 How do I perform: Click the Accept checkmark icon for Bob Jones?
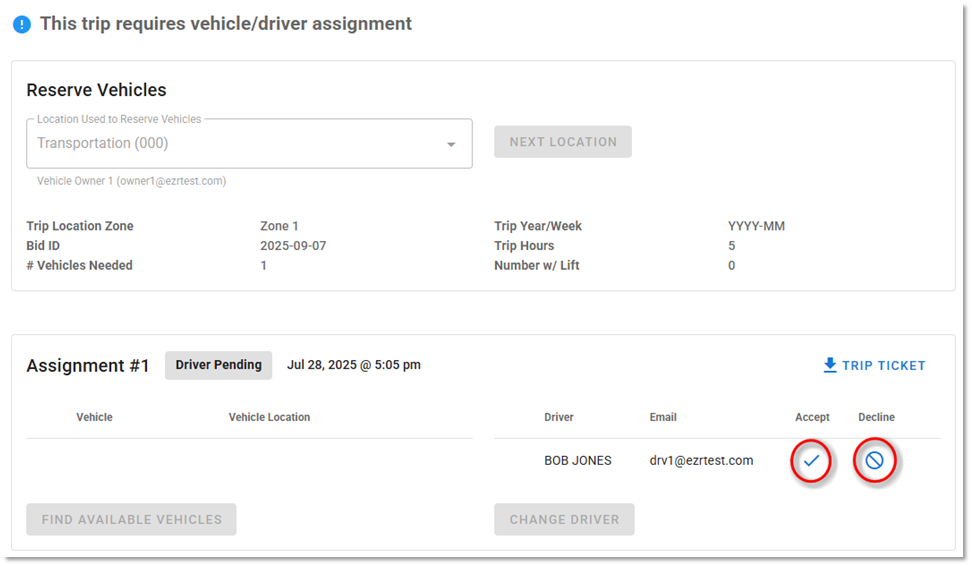[x=811, y=461]
